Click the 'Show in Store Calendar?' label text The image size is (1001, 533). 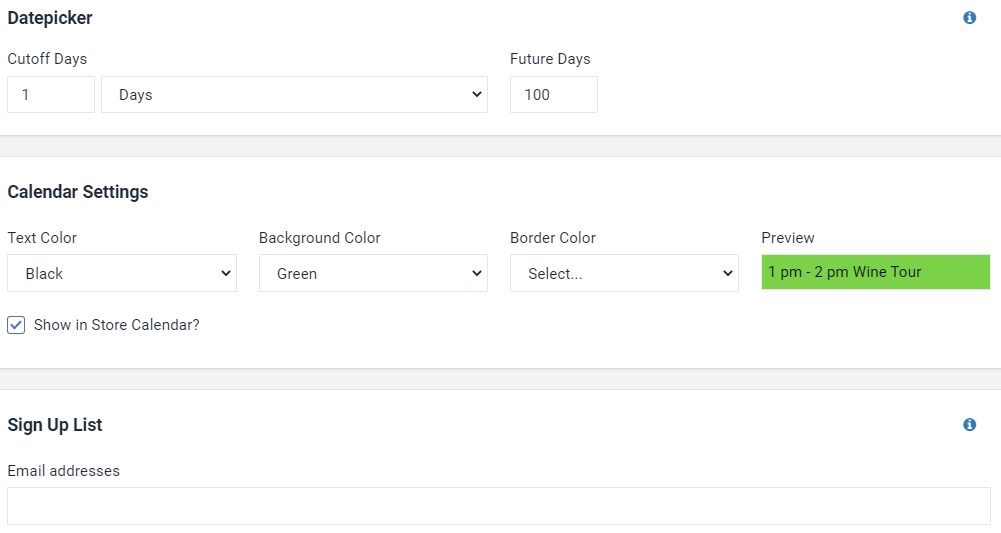point(117,325)
